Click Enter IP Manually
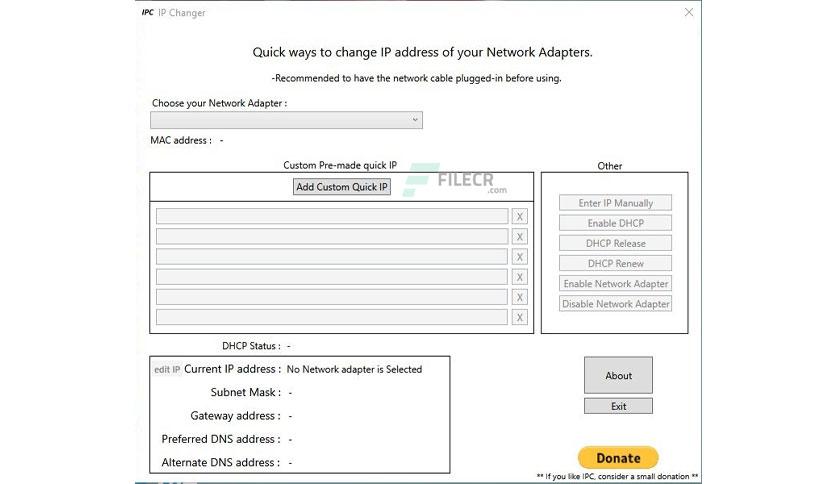The image size is (836, 484). 615,203
